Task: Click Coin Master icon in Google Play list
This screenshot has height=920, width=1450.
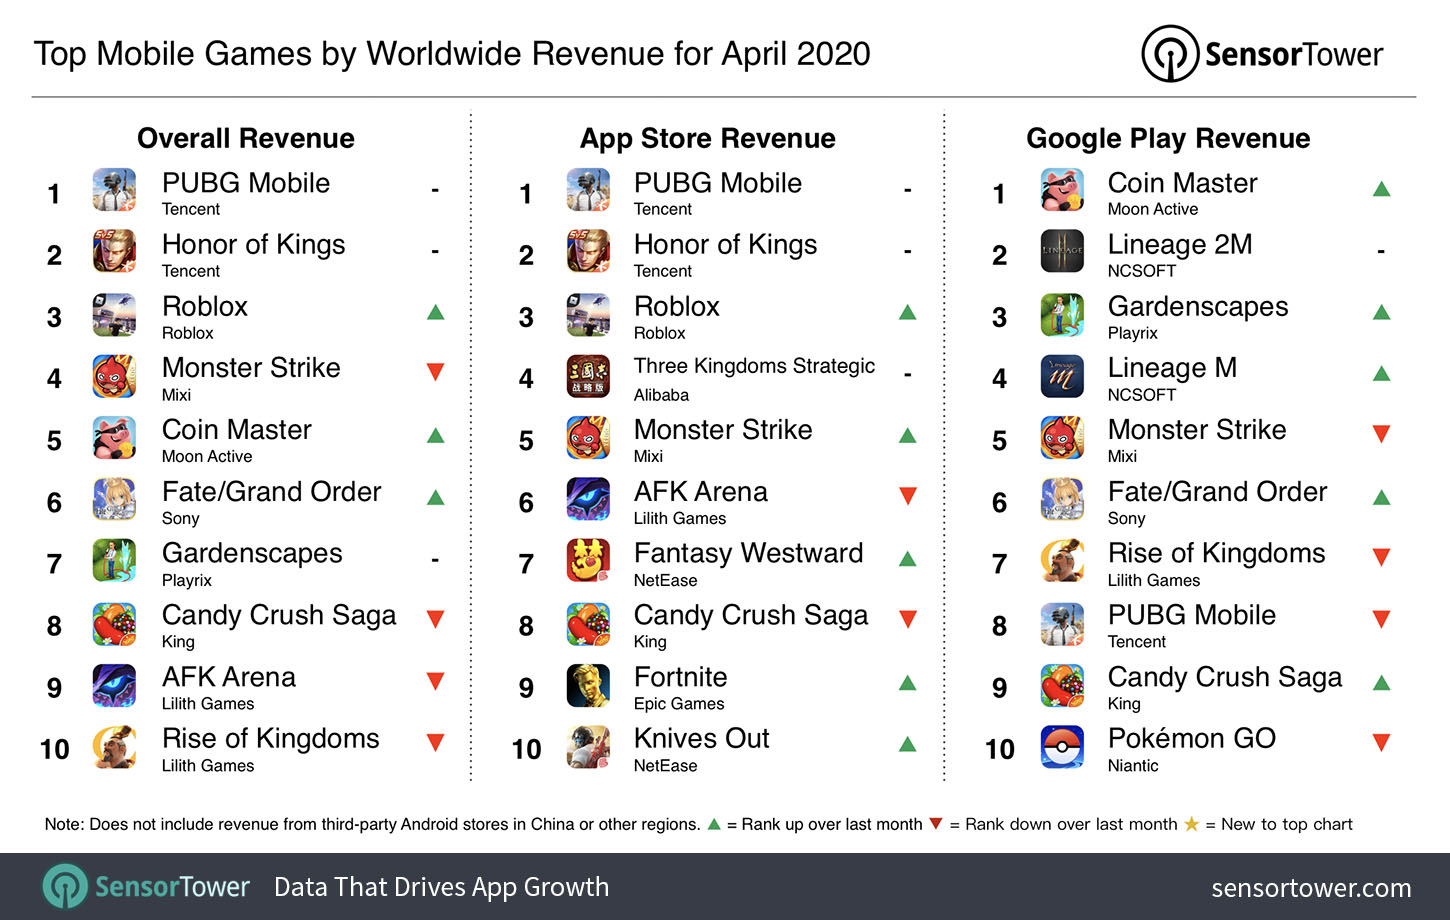Action: pyautogui.click(x=1062, y=190)
